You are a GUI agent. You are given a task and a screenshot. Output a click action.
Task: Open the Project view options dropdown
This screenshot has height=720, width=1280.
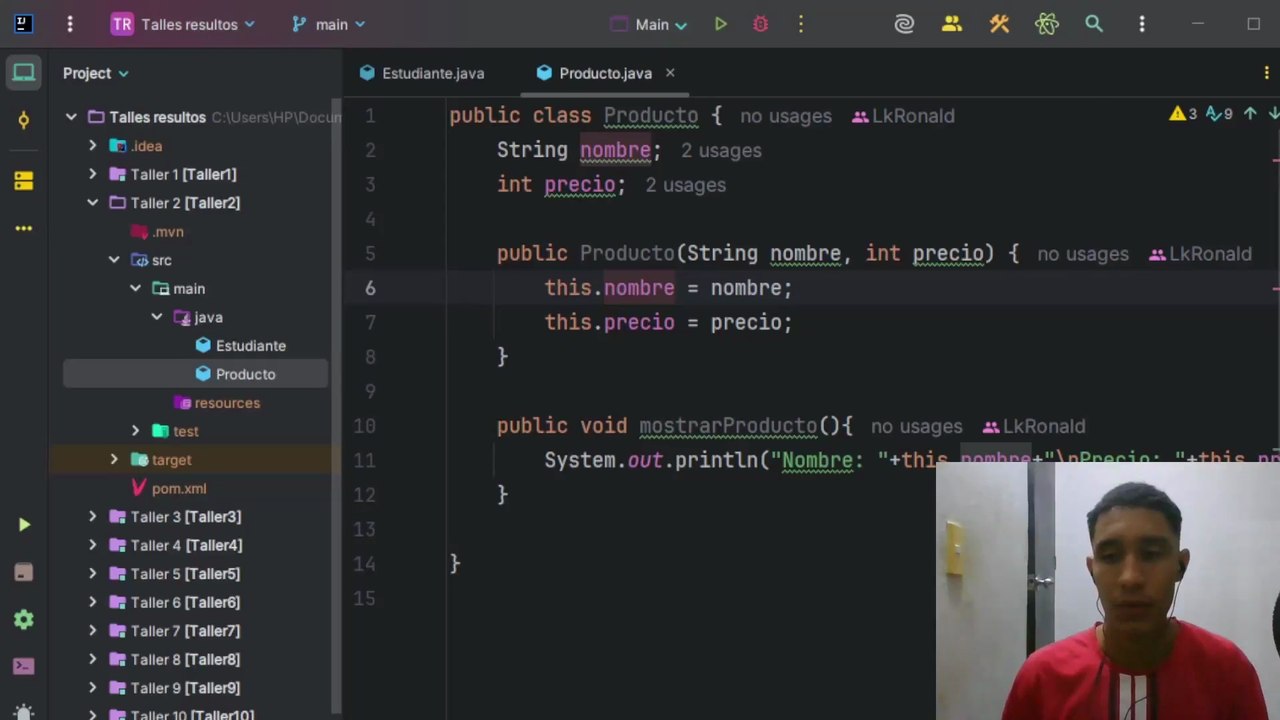96,73
